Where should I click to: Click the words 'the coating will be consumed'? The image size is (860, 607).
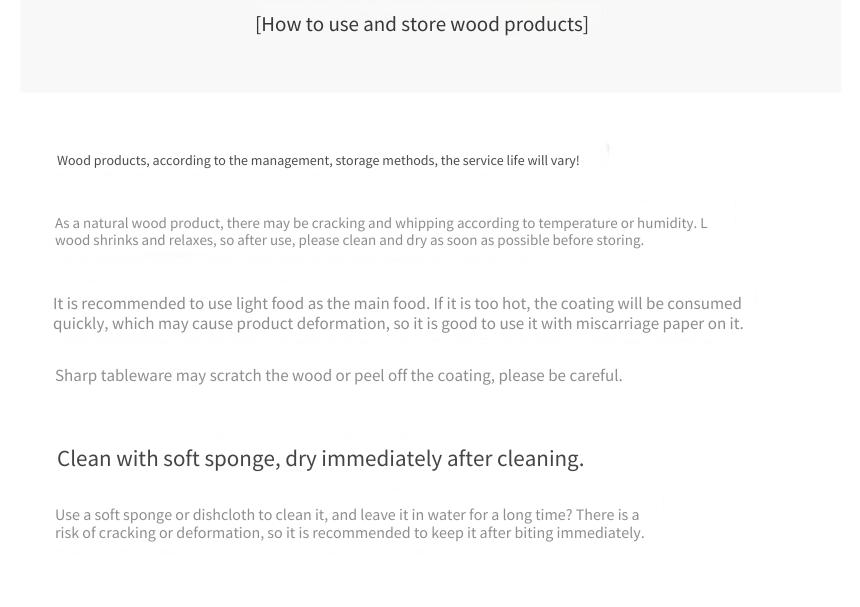click(637, 304)
